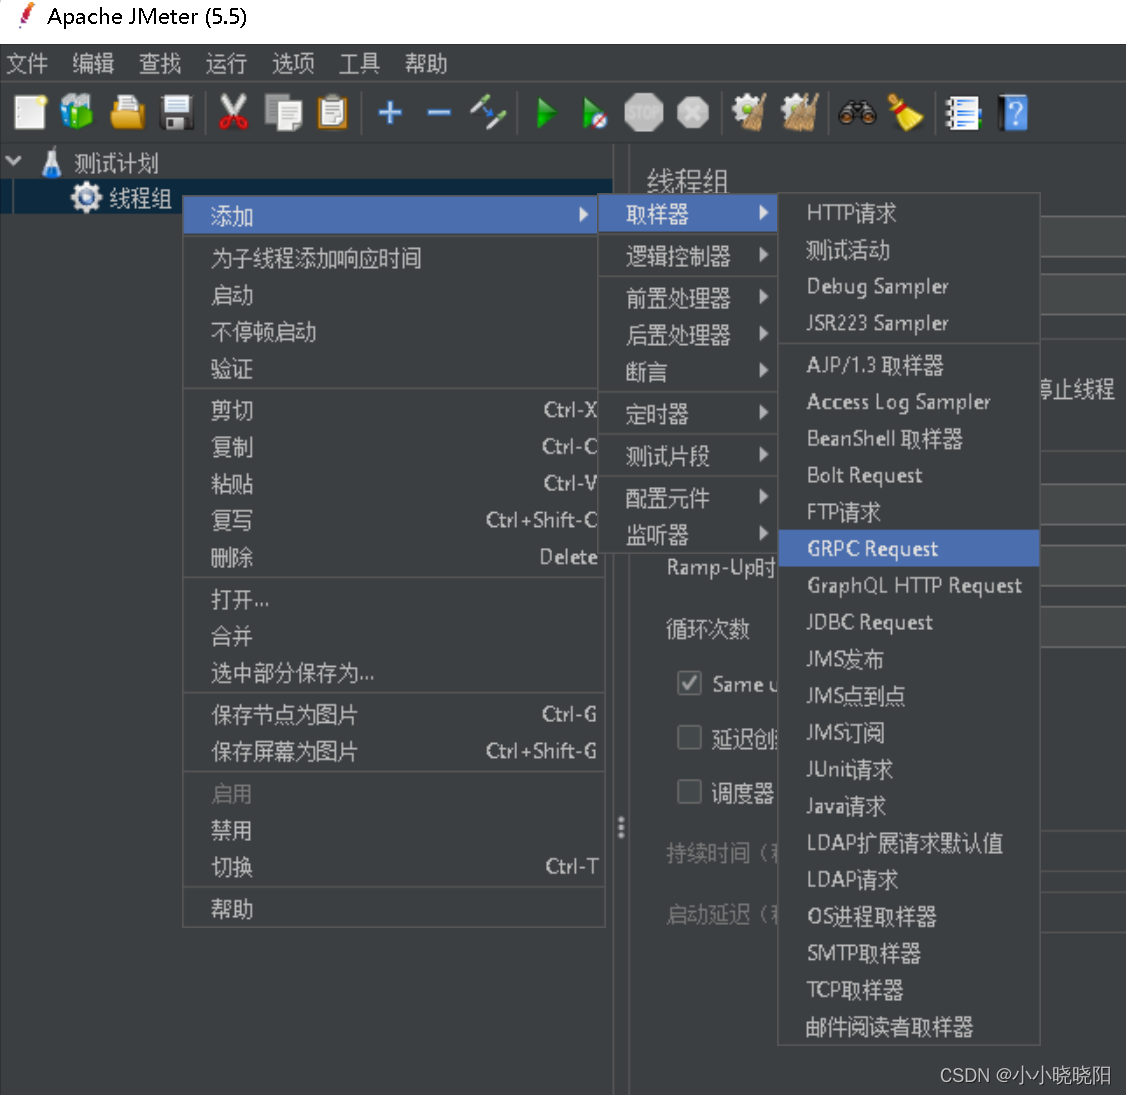Start the test with green play icon
The width and height of the screenshot is (1126, 1095).
pos(546,113)
